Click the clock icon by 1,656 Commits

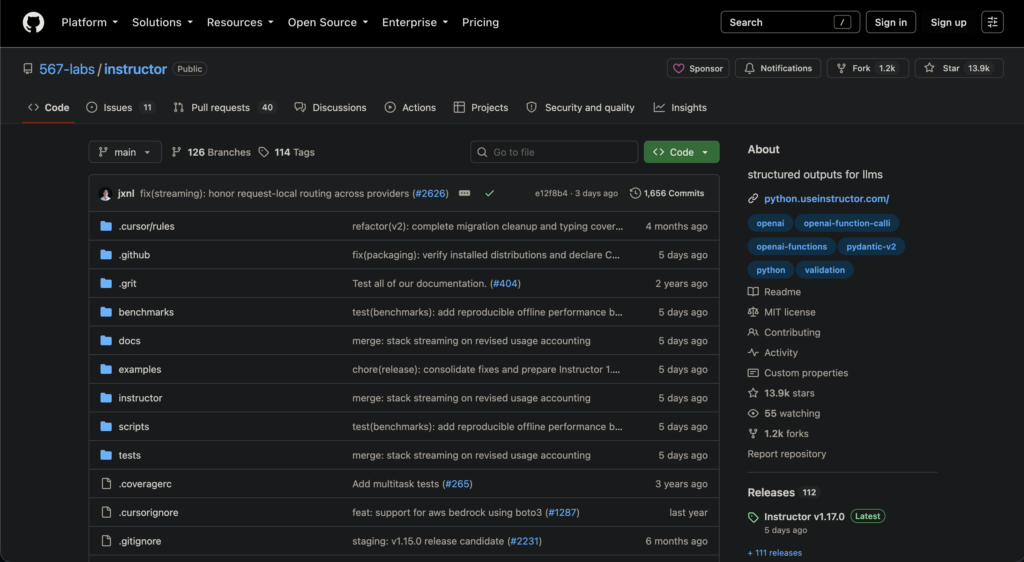635,193
